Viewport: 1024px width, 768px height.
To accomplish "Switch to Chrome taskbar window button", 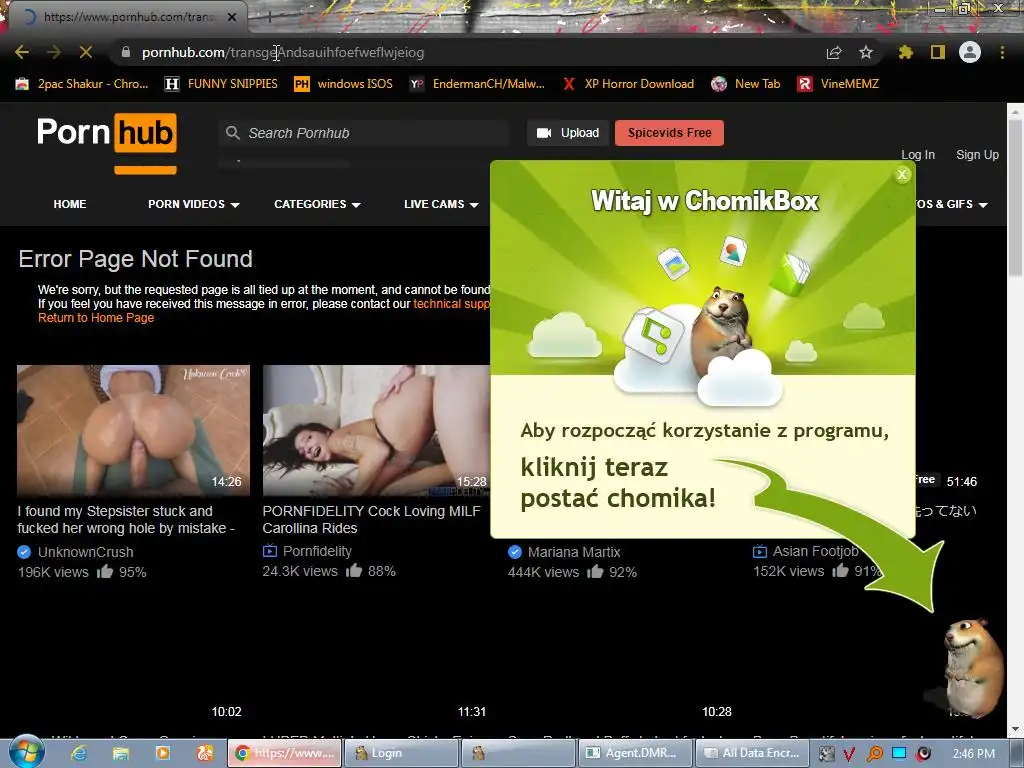I will (x=284, y=754).
